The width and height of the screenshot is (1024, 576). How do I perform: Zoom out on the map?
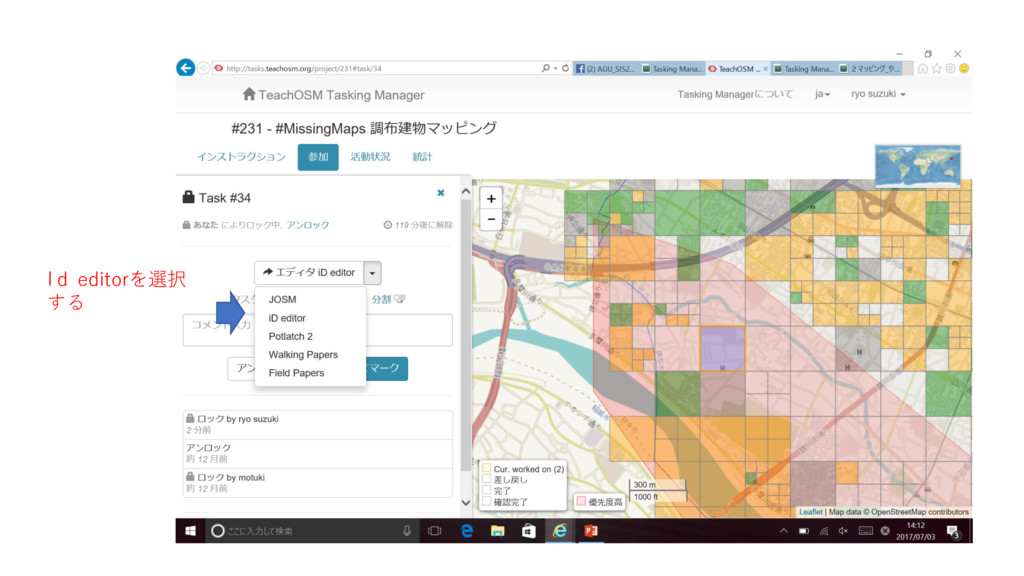click(x=491, y=218)
